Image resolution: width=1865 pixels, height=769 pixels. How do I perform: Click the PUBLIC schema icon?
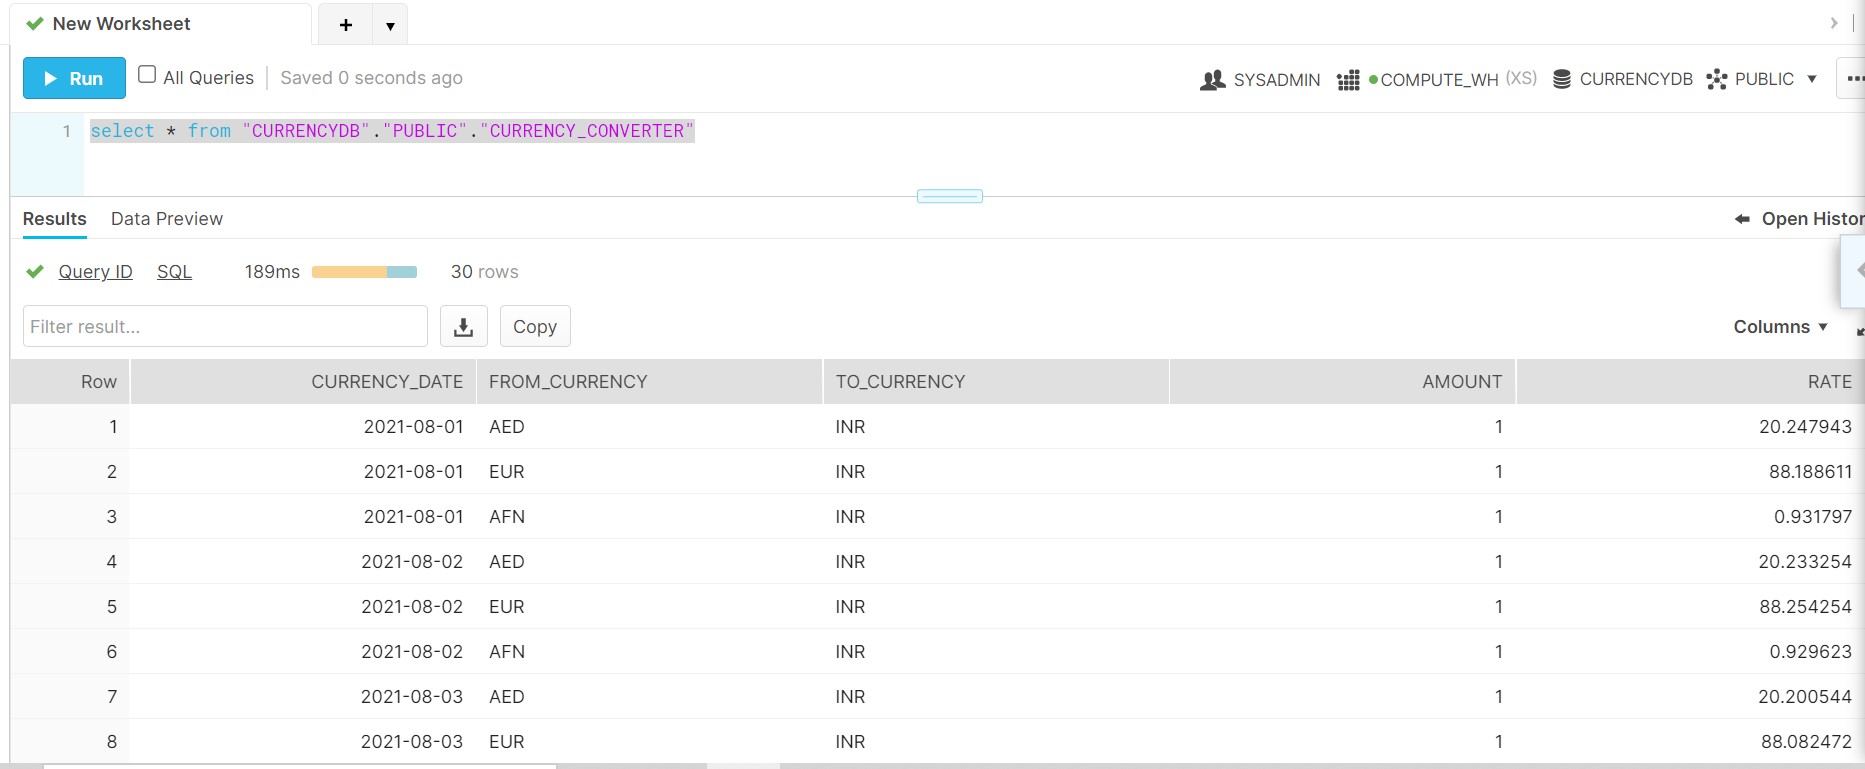[x=1717, y=79]
